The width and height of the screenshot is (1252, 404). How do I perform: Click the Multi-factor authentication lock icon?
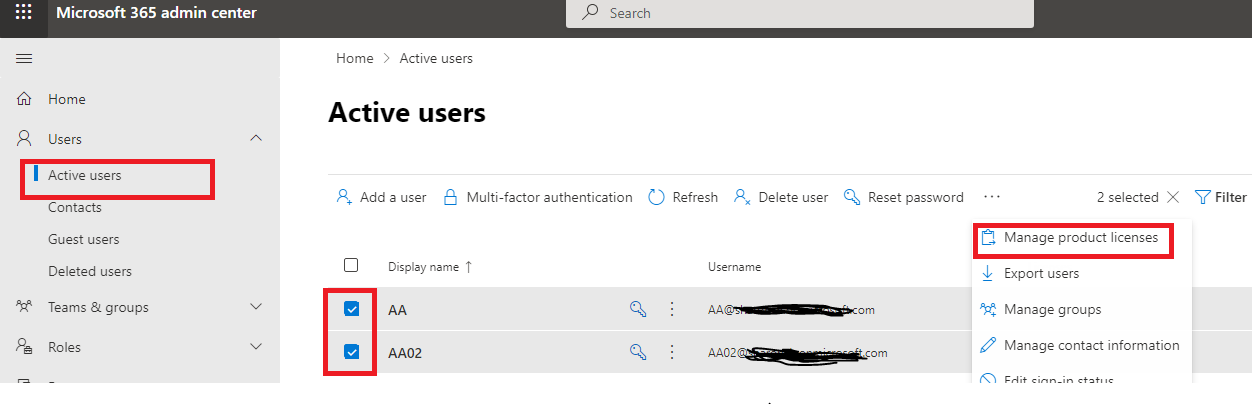pyautogui.click(x=450, y=197)
